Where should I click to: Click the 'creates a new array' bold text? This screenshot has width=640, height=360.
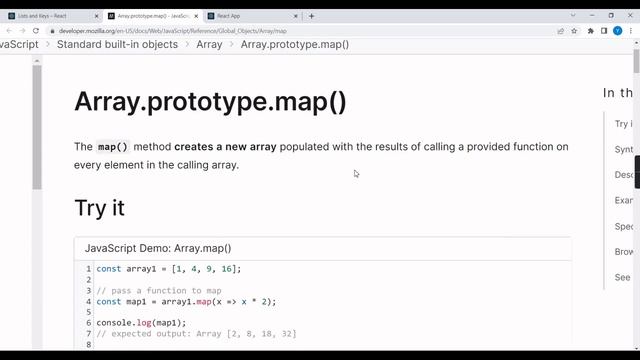[x=225, y=147]
